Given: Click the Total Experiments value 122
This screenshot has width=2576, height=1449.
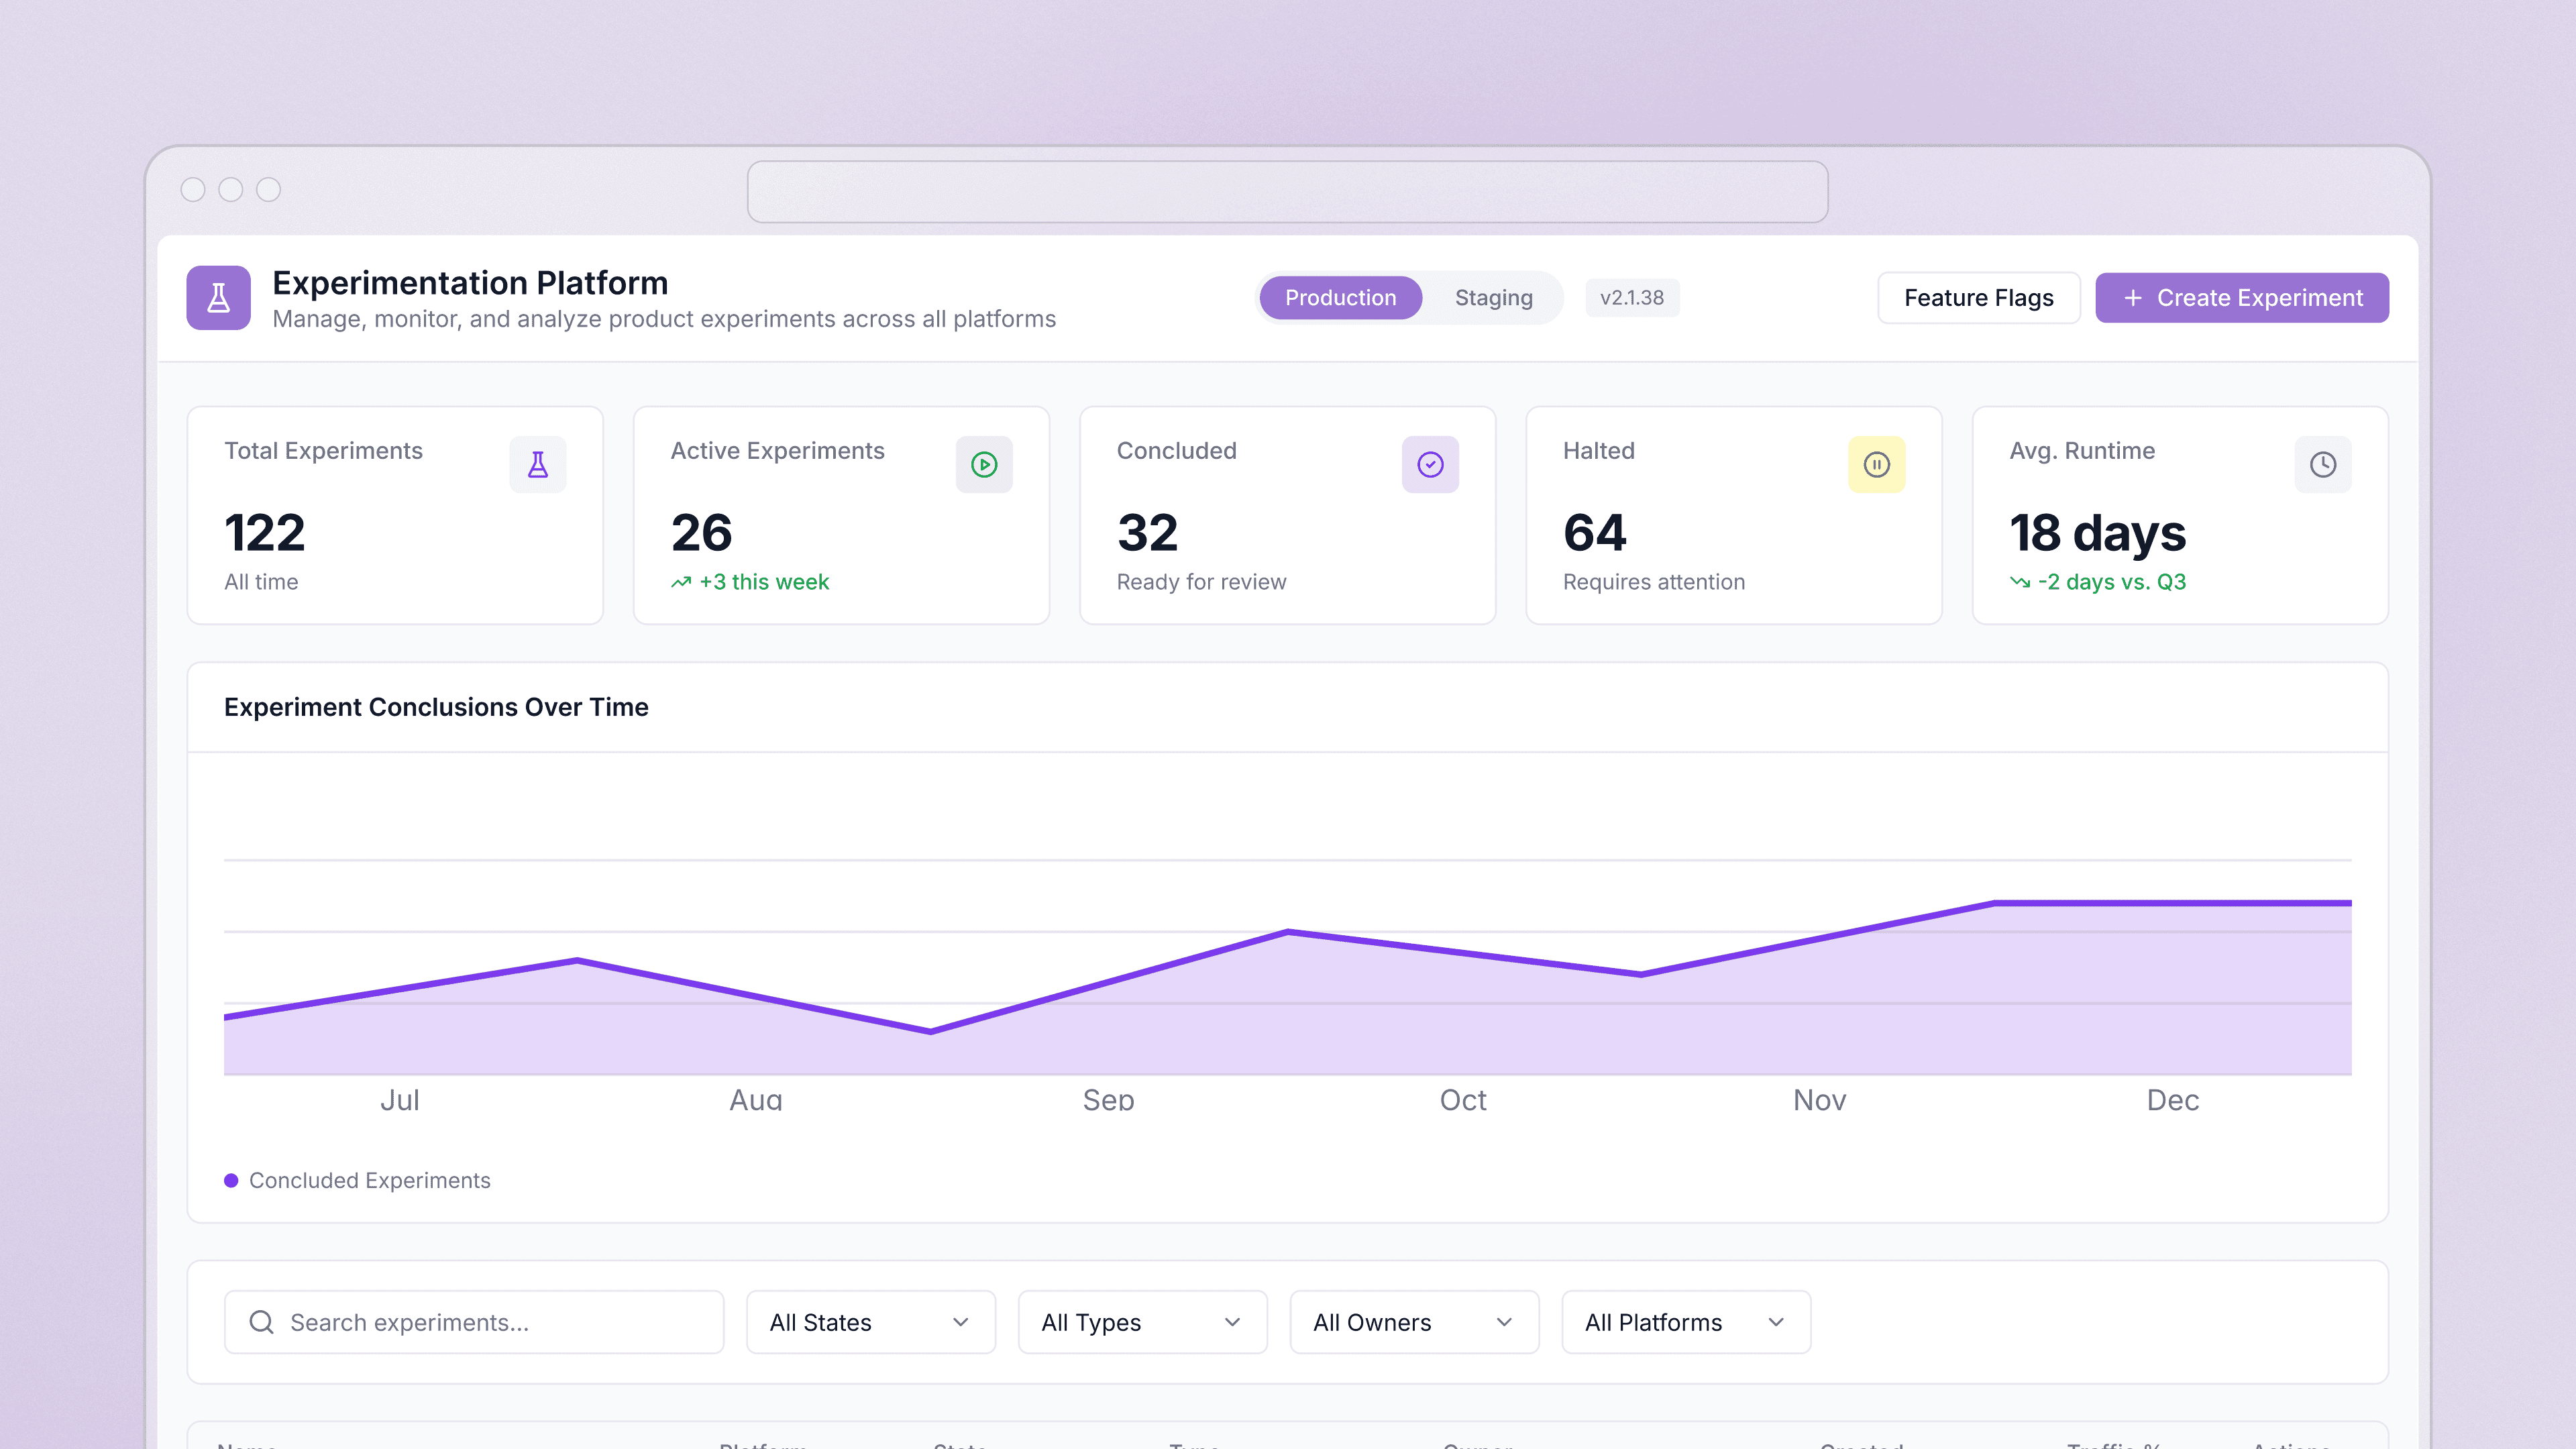Looking at the screenshot, I should (264, 532).
